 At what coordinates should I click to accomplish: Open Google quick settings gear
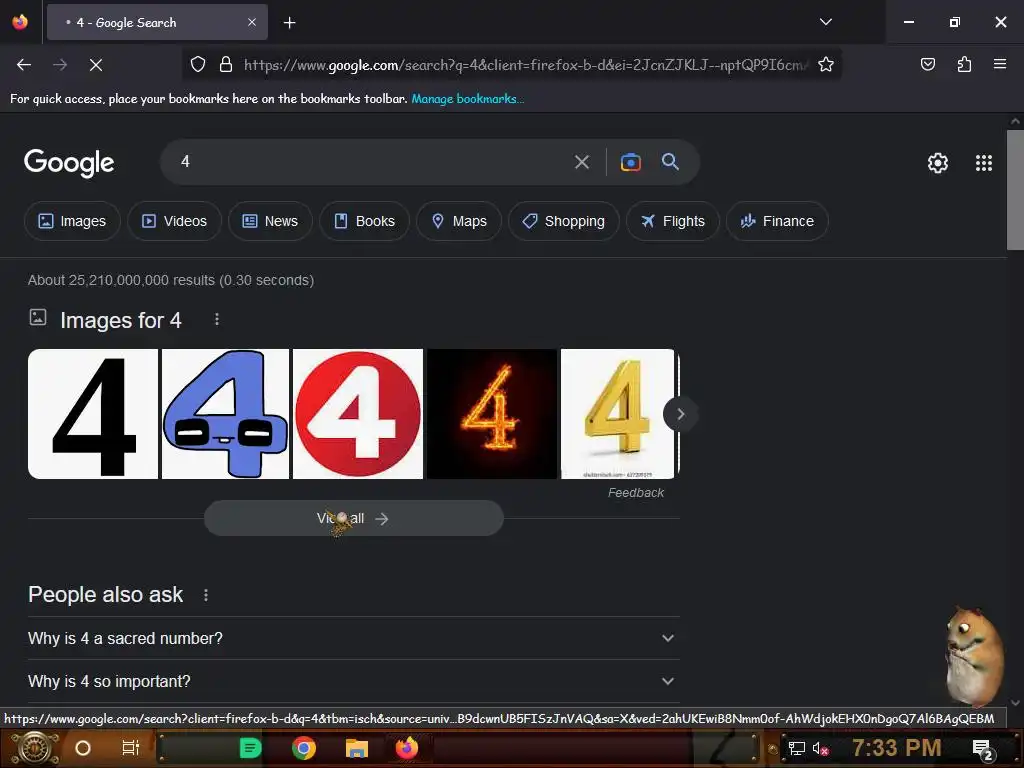point(938,163)
